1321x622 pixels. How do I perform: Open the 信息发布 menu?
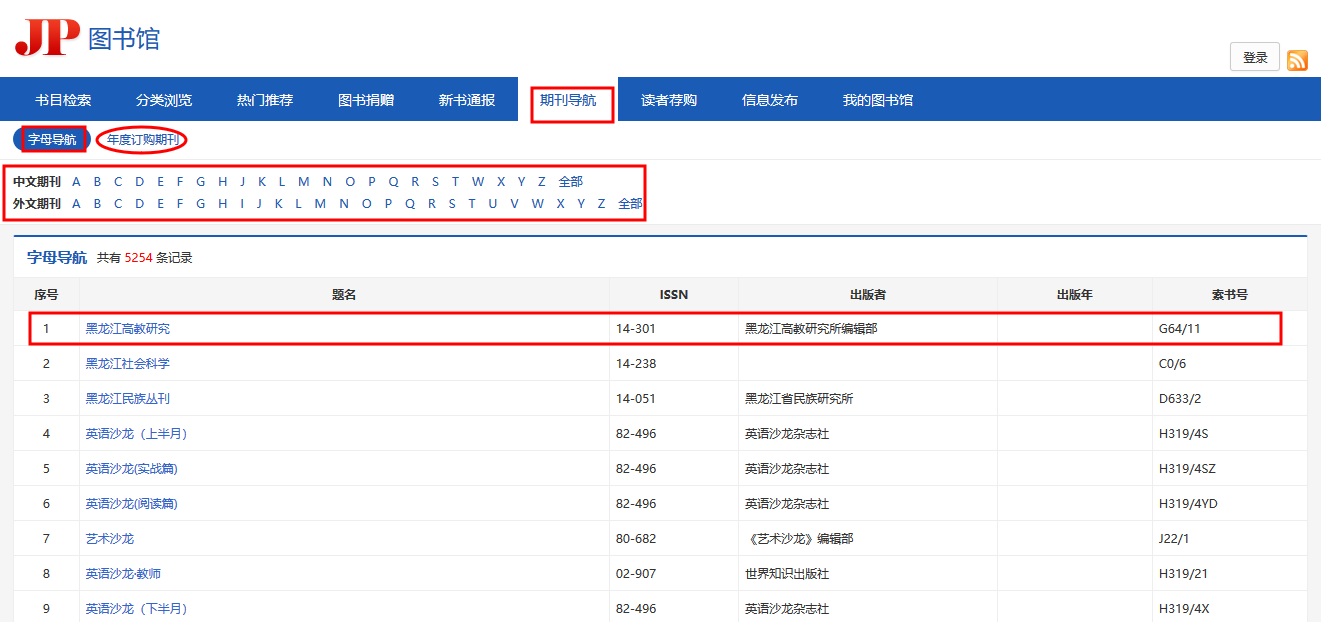click(770, 100)
